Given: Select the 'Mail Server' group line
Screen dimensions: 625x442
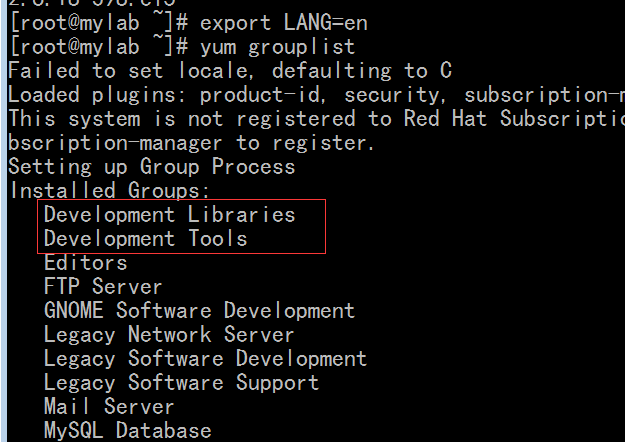Looking at the screenshot, I should tap(109, 406).
